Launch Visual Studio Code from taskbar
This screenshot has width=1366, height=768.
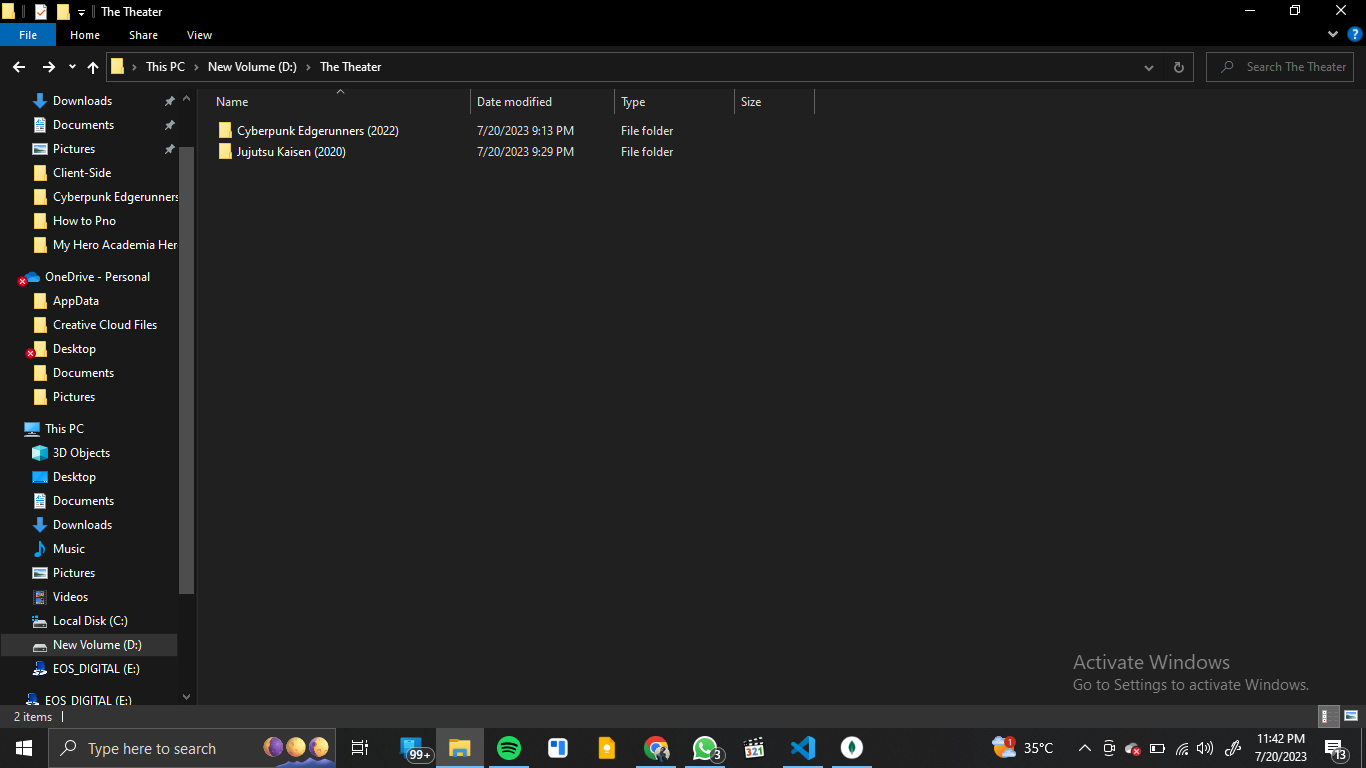pyautogui.click(x=802, y=748)
